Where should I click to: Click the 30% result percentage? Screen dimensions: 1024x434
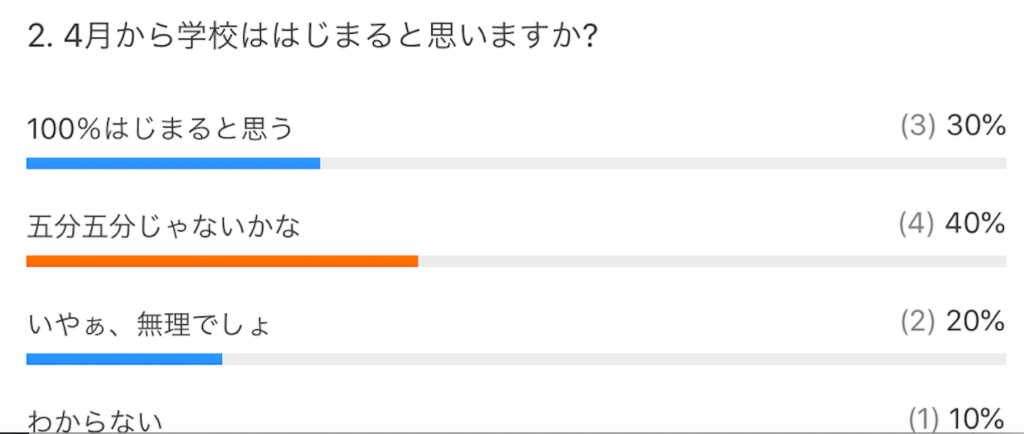974,126
